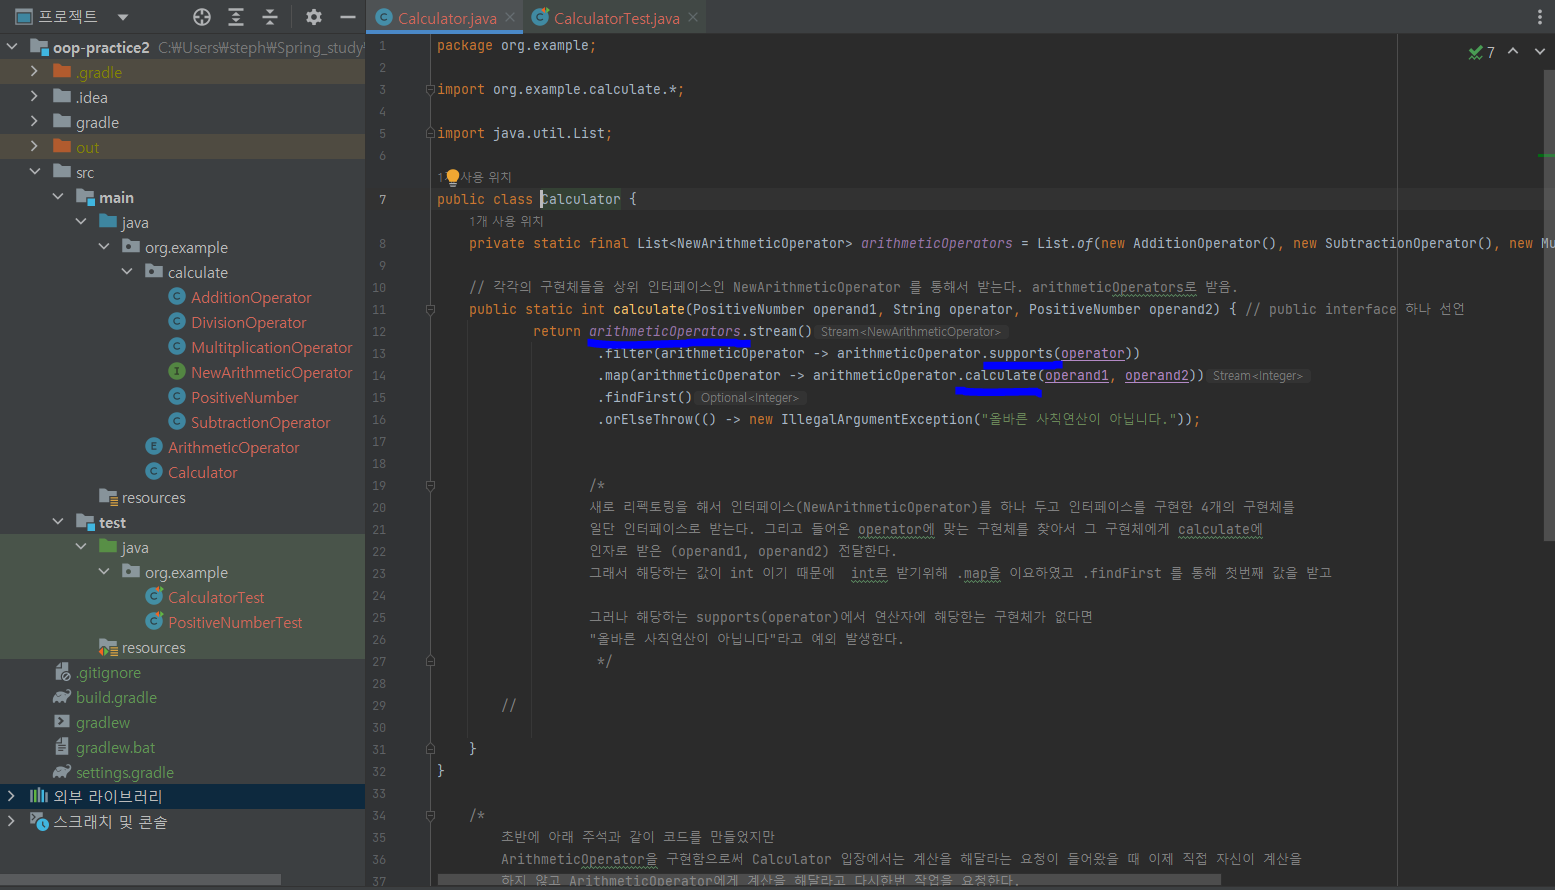Expand the out folder

[35, 147]
